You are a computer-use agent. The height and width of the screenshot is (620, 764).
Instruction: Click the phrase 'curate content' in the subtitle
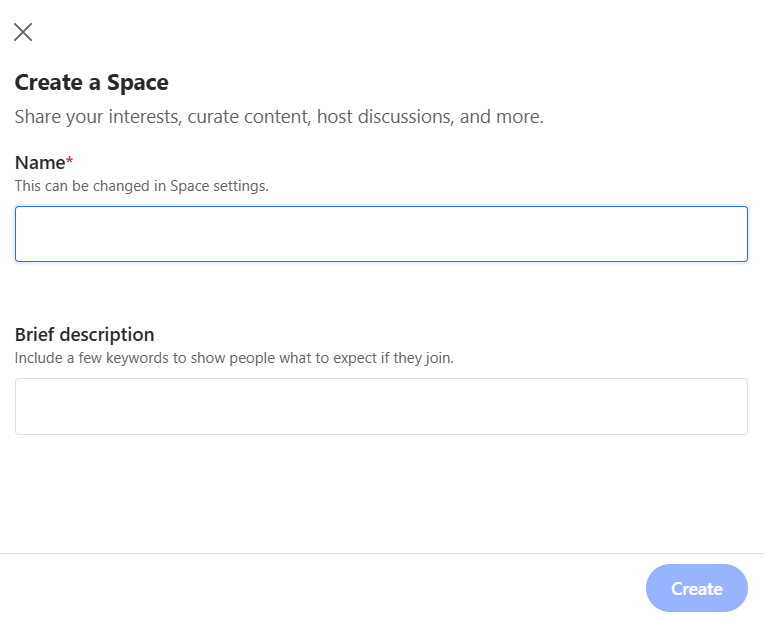[249, 117]
